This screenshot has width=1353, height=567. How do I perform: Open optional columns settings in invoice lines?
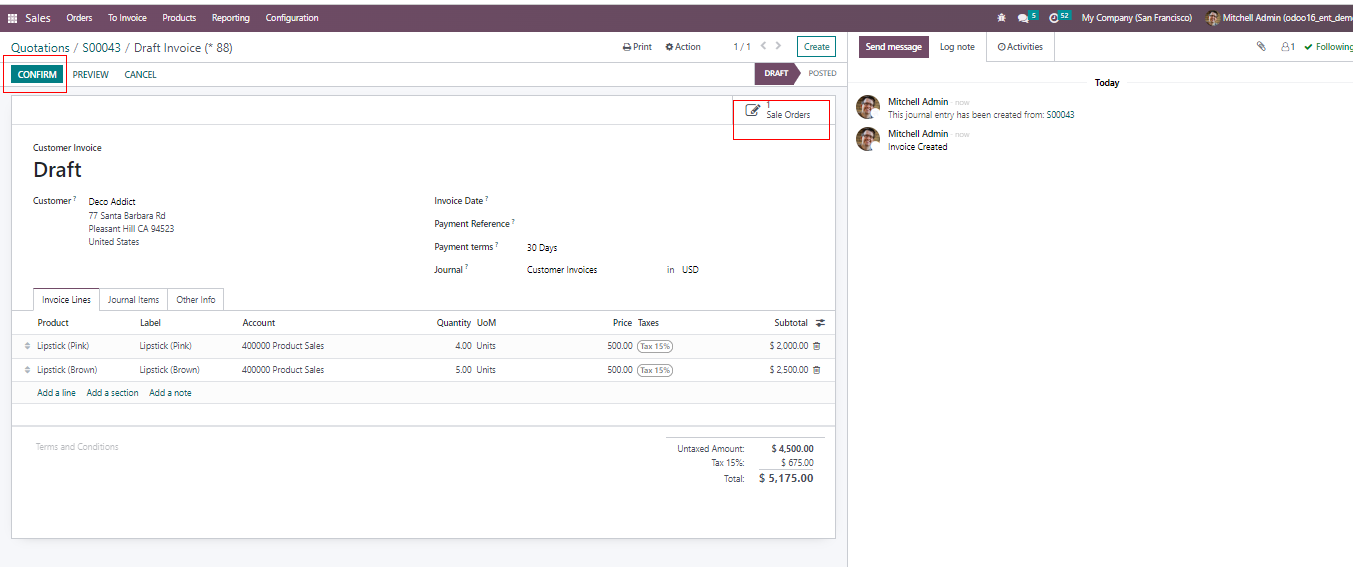820,323
